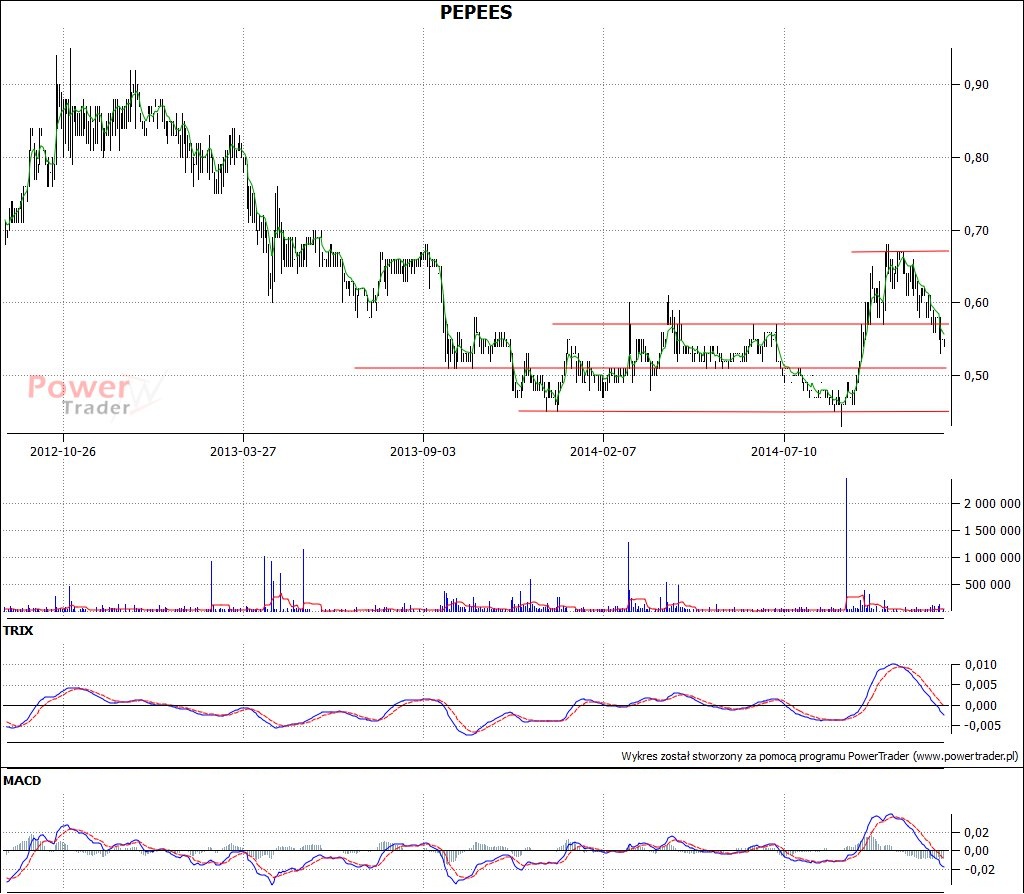Image resolution: width=1024 pixels, height=894 pixels.
Task: Click the 0,90 price axis label
Action: [976, 85]
